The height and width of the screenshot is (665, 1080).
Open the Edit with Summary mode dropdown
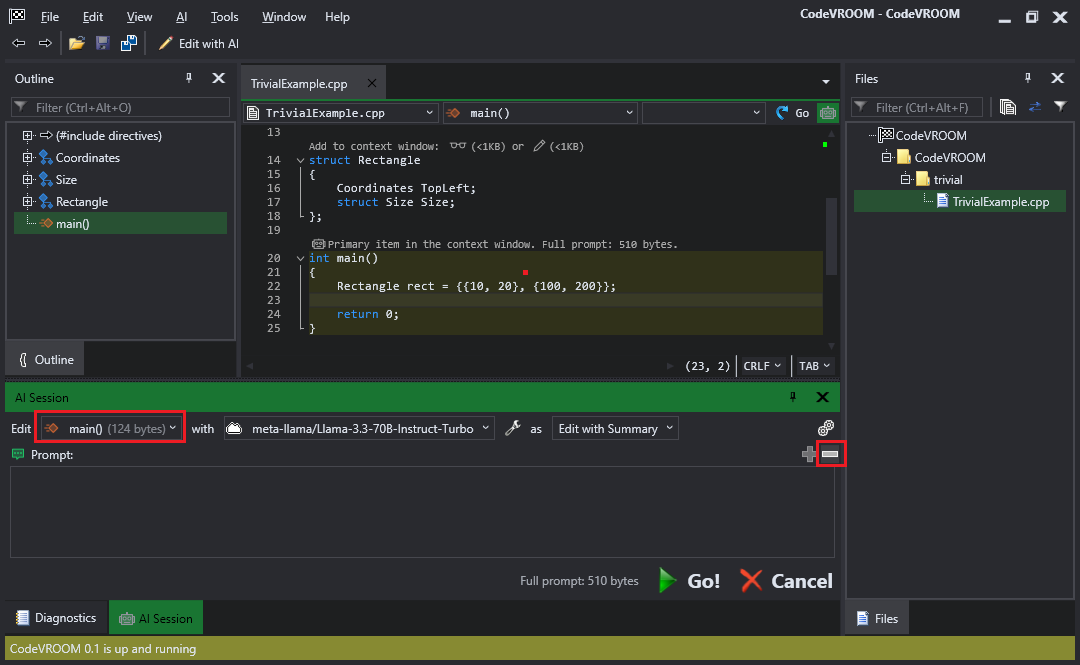[615, 429]
